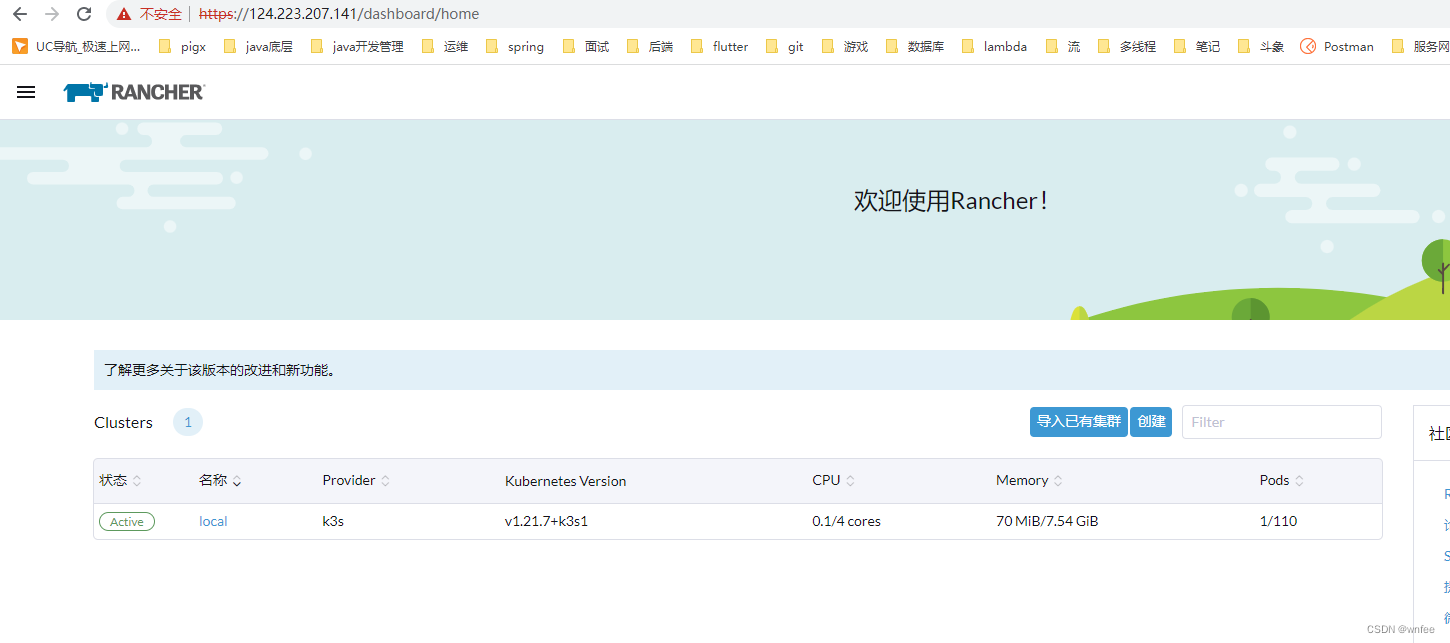This screenshot has width=1450, height=643.
Task: Click the 导入已有集群 button
Action: [x=1079, y=422]
